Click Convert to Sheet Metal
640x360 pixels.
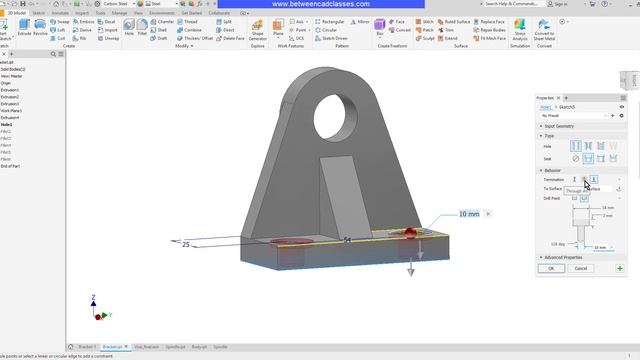(x=544, y=30)
